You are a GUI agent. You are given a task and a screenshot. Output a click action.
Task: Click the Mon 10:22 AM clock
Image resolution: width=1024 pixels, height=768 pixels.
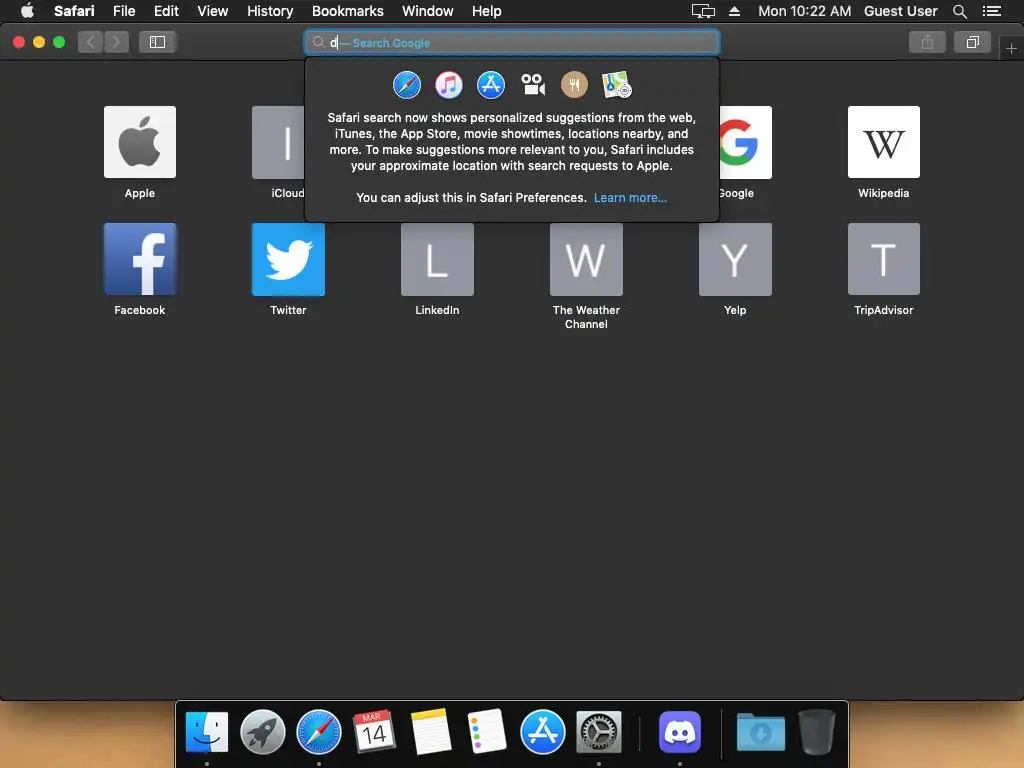(x=805, y=11)
